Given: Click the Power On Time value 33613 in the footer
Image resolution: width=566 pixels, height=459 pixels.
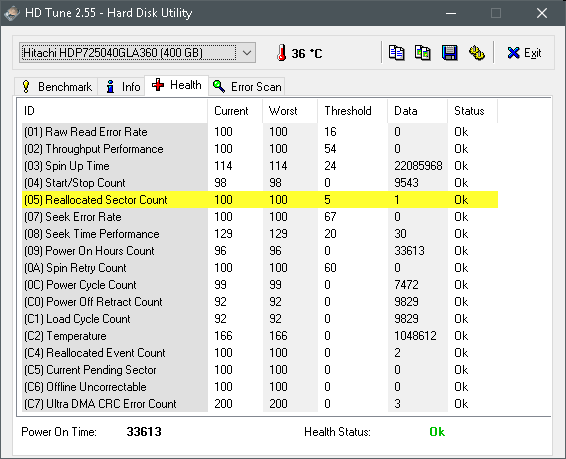Looking at the screenshot, I should [144, 432].
